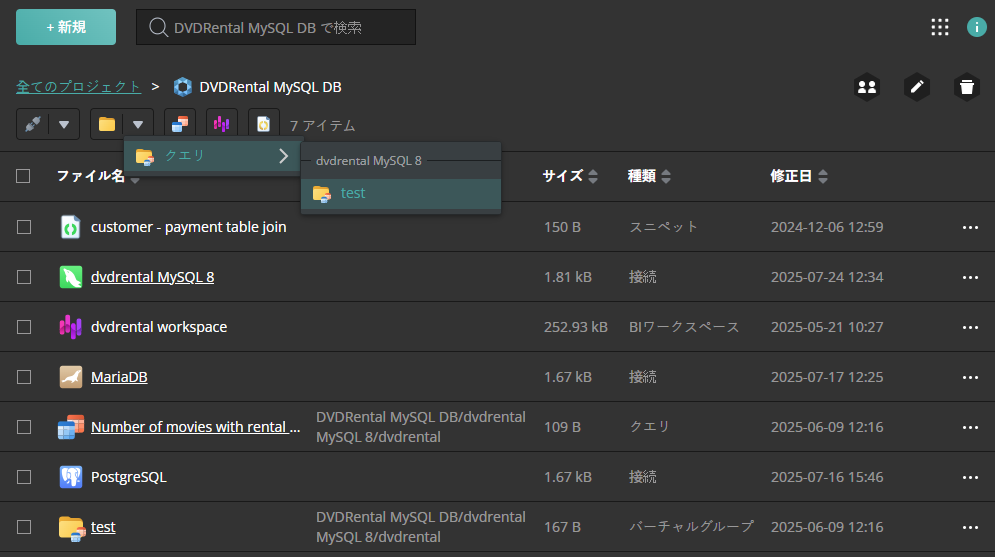
Task: Go to 全てのプロジェクト breadcrumb link
Action: tap(79, 87)
